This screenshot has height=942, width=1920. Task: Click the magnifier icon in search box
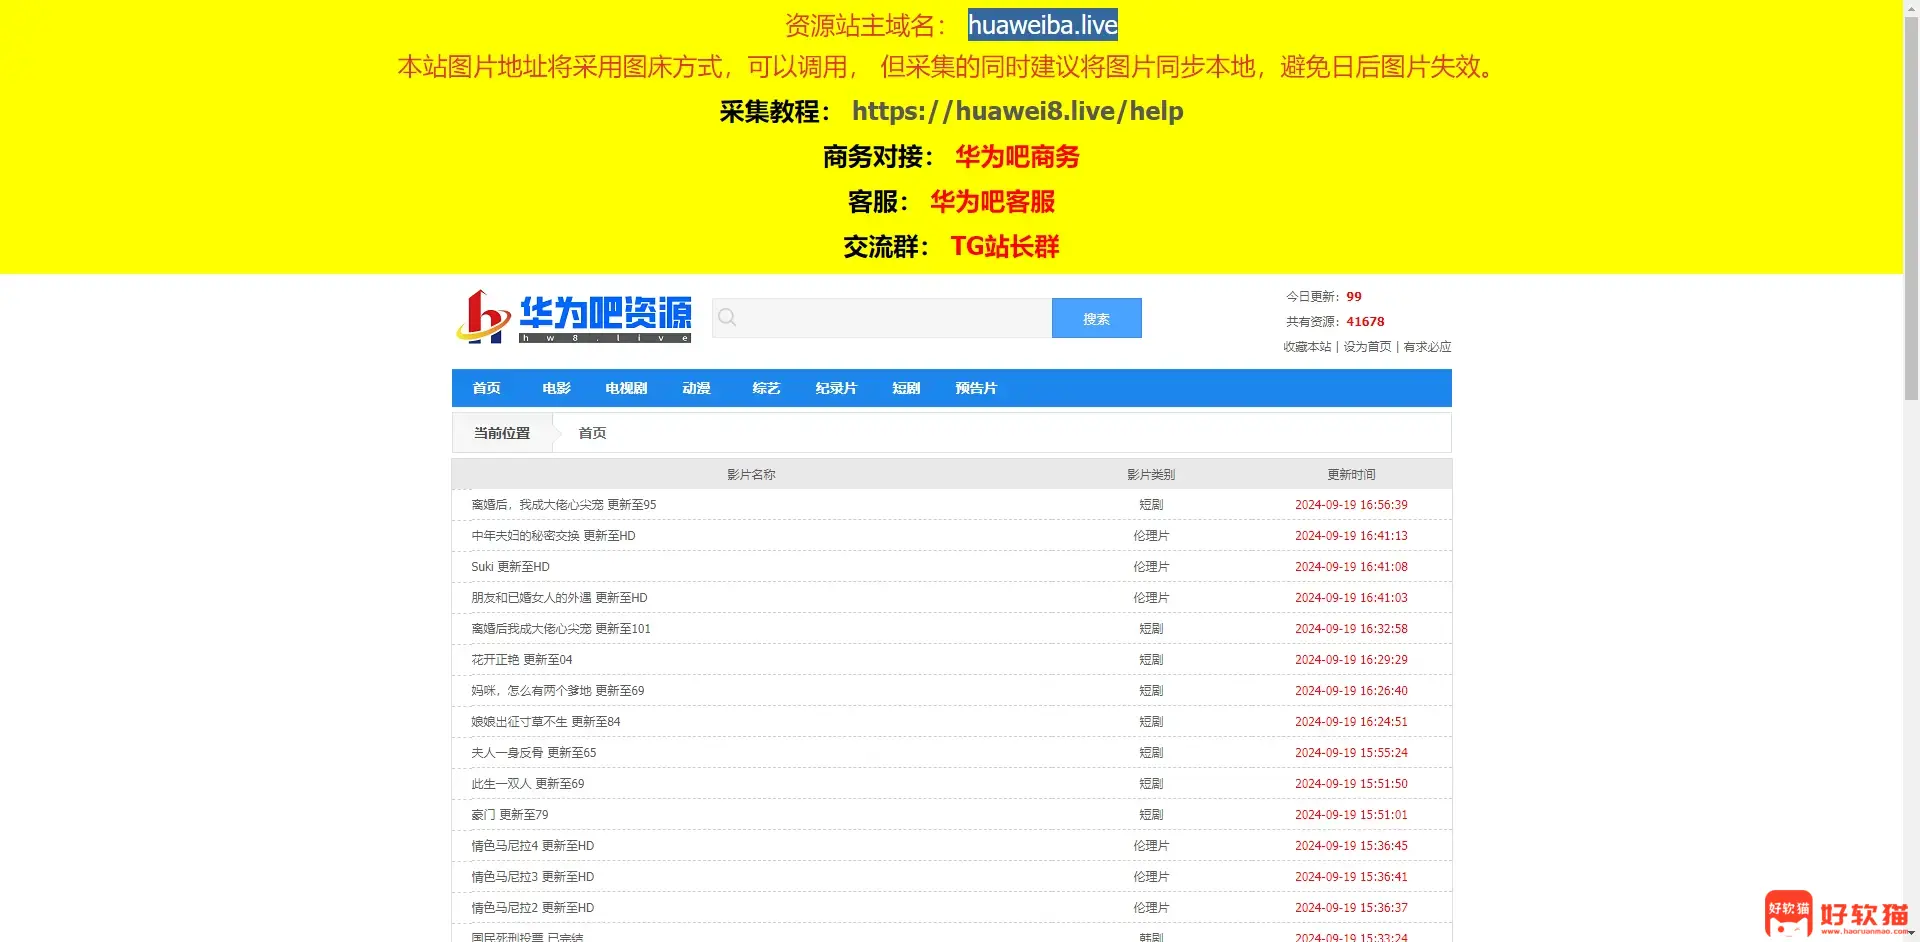(x=727, y=318)
